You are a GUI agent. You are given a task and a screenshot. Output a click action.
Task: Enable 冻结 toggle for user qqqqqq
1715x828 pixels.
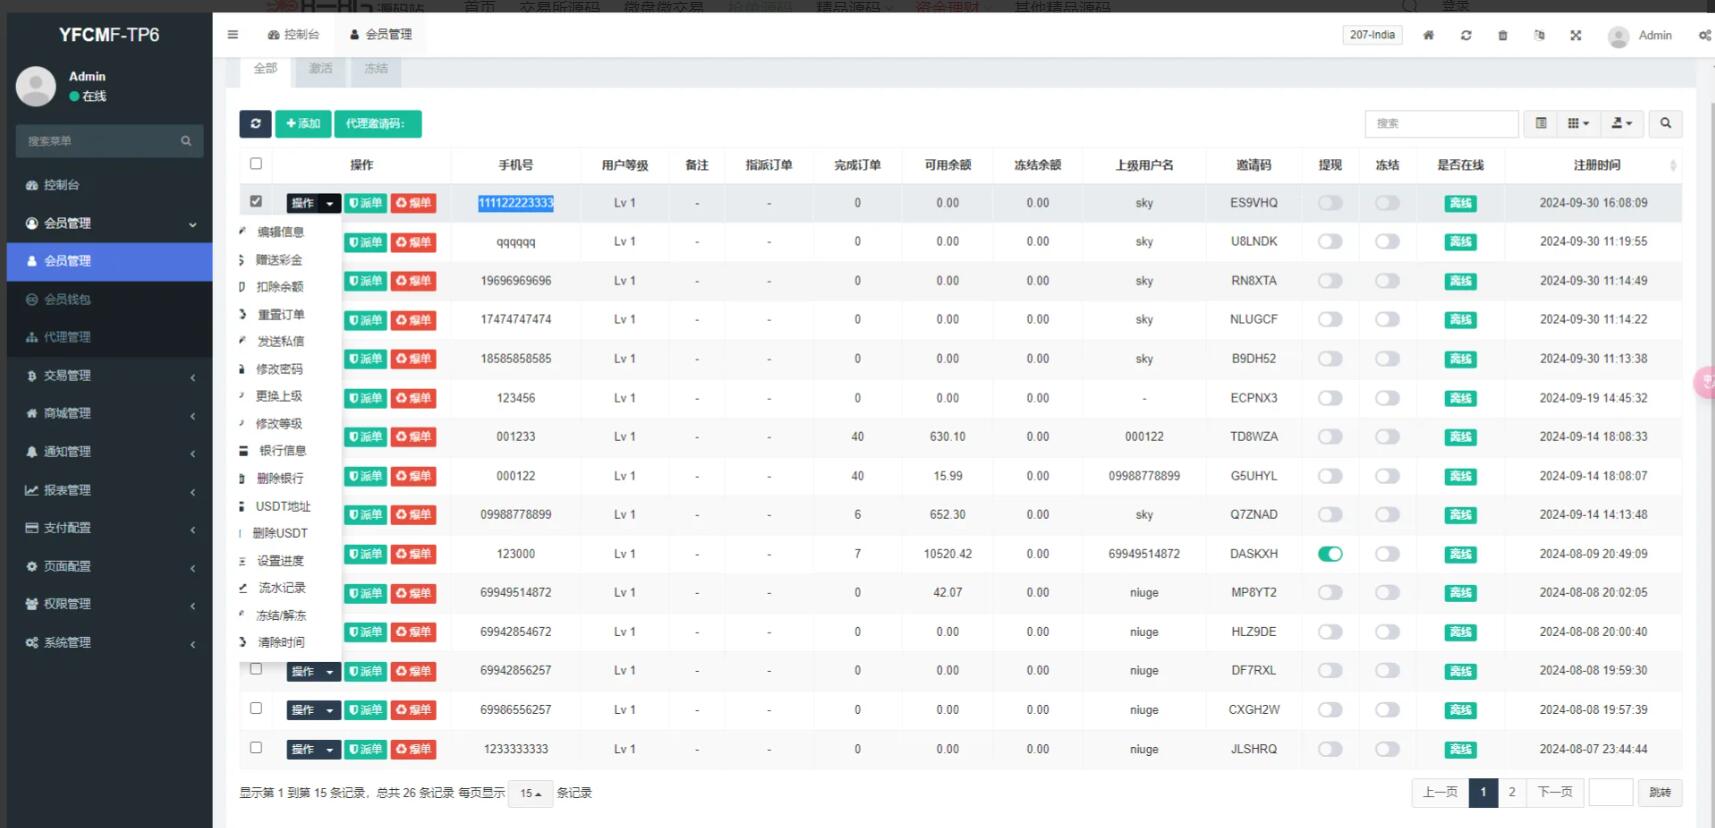coord(1387,242)
